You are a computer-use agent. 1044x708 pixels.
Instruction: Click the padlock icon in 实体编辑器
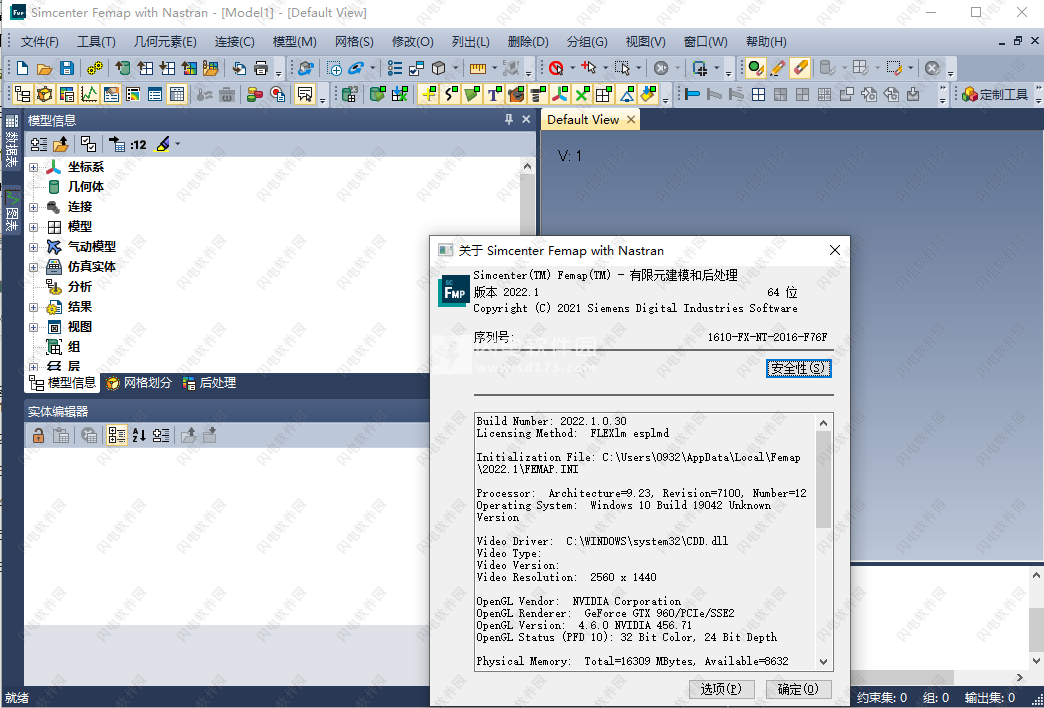pos(39,436)
